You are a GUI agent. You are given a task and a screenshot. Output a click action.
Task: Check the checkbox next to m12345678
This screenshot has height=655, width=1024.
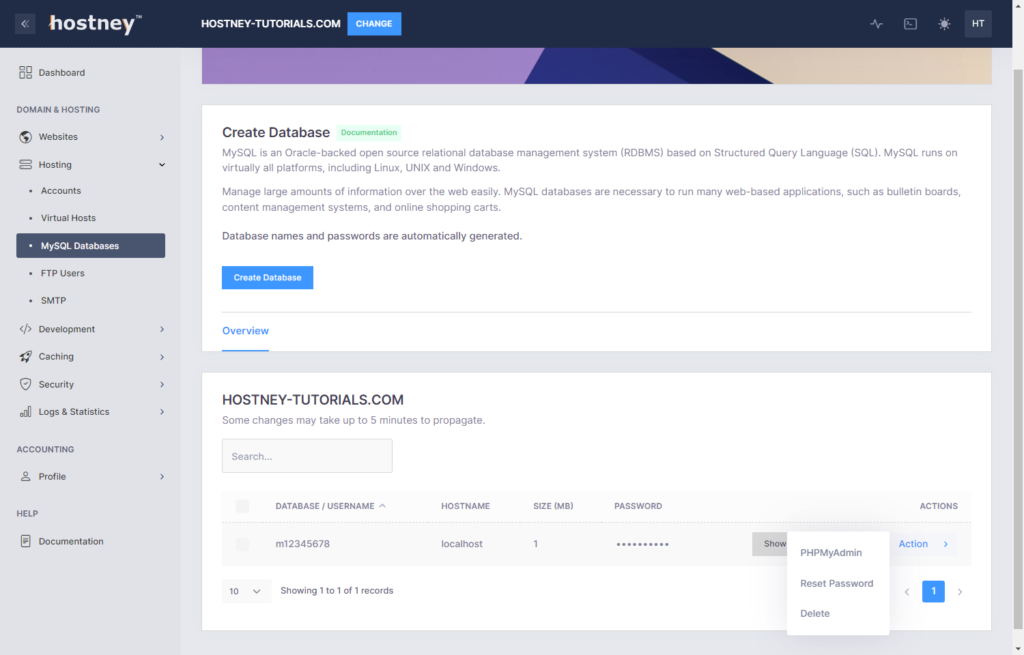click(x=242, y=543)
